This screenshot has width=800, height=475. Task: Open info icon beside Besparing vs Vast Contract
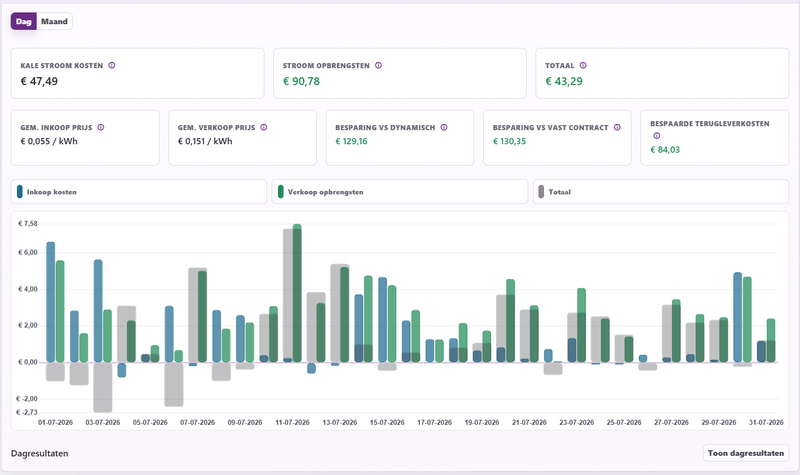[x=617, y=128]
